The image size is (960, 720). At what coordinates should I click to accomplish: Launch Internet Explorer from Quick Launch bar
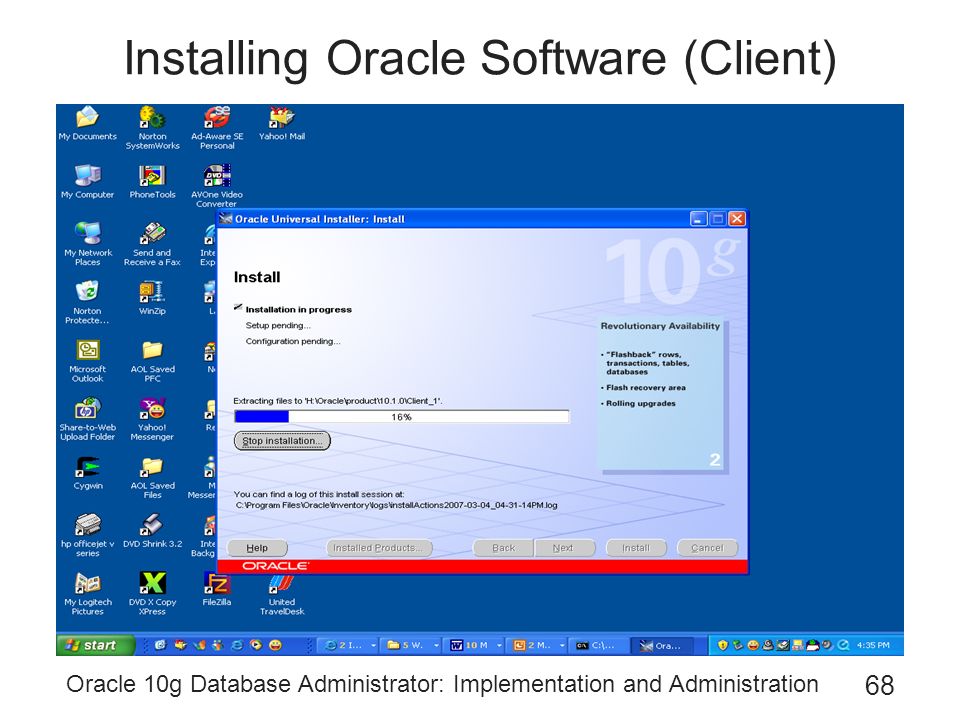pyautogui.click(x=236, y=645)
